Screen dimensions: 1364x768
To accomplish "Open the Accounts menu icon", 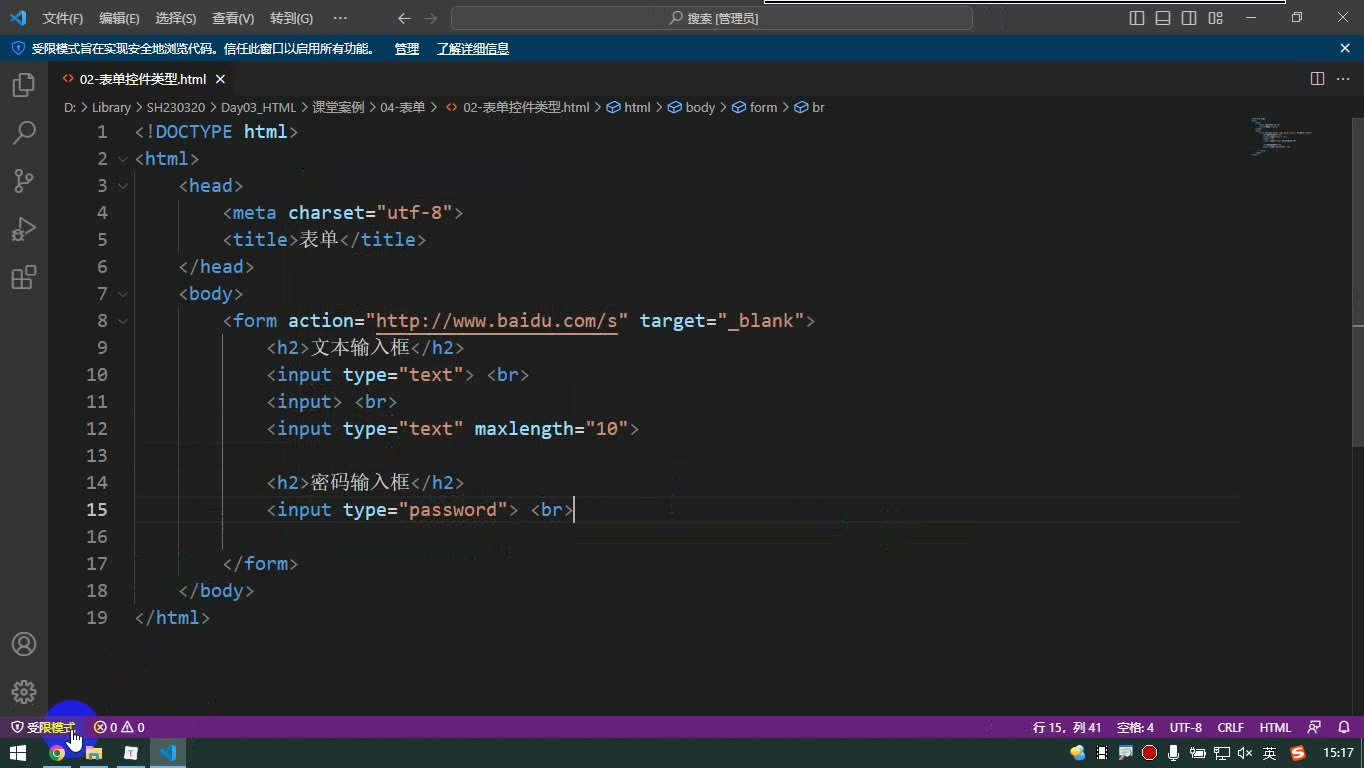I will coord(24,644).
